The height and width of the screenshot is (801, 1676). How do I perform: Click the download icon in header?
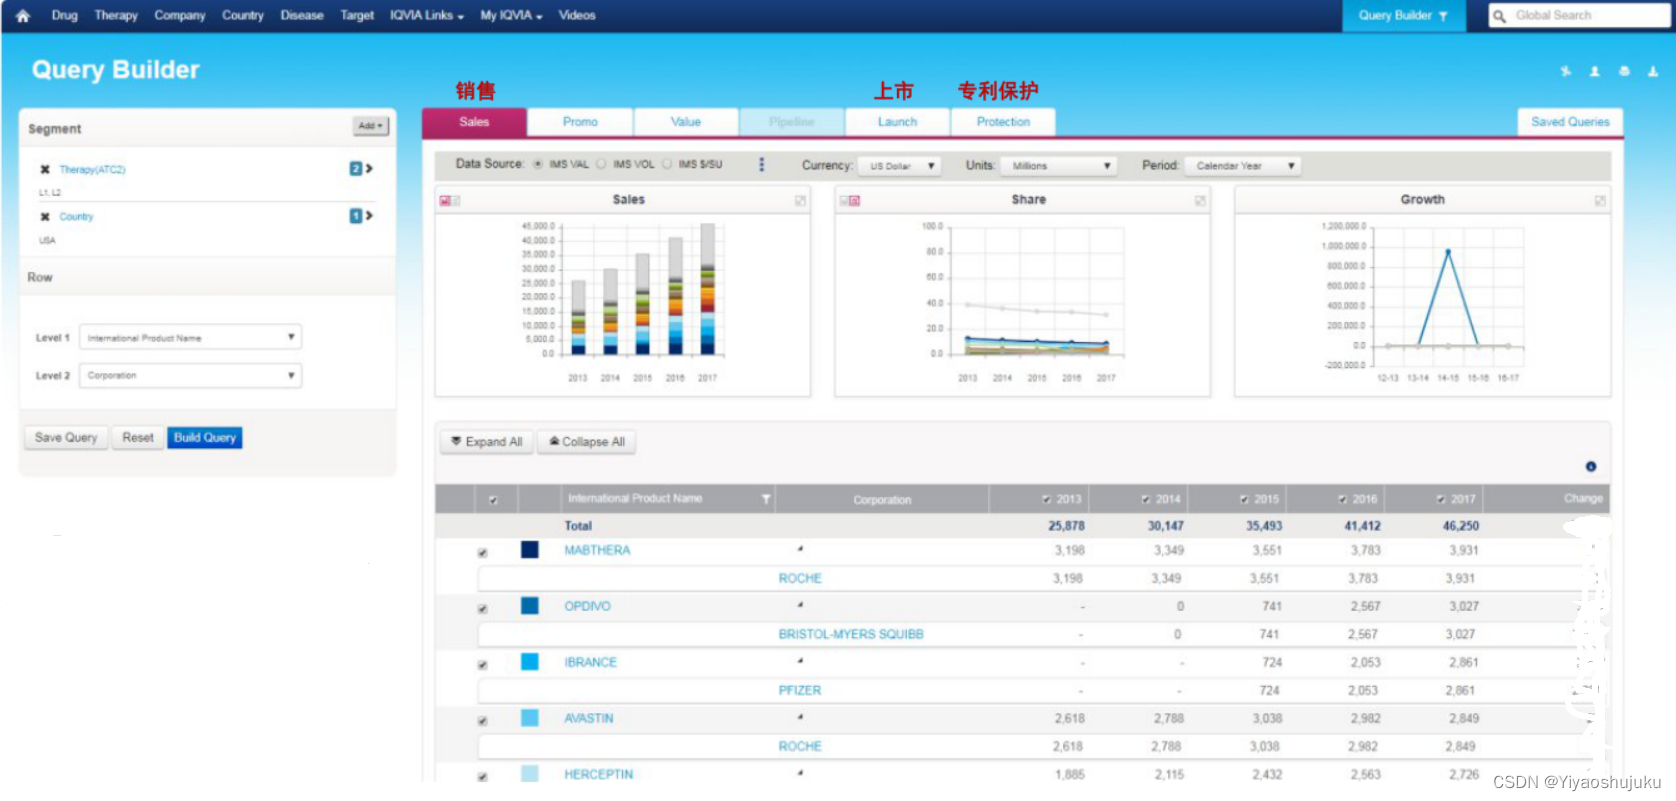pyautogui.click(x=1653, y=71)
